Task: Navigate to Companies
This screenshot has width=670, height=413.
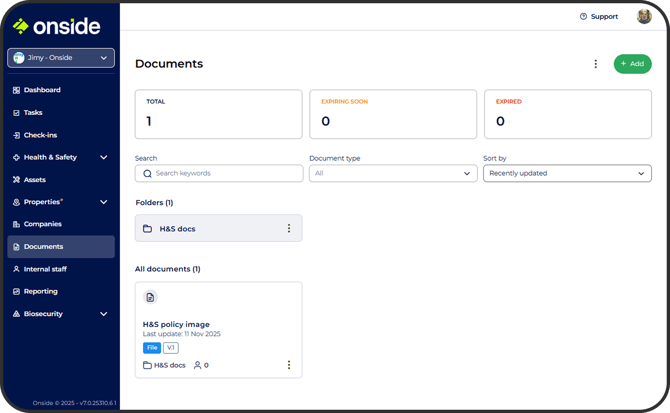Action: pyautogui.click(x=43, y=224)
